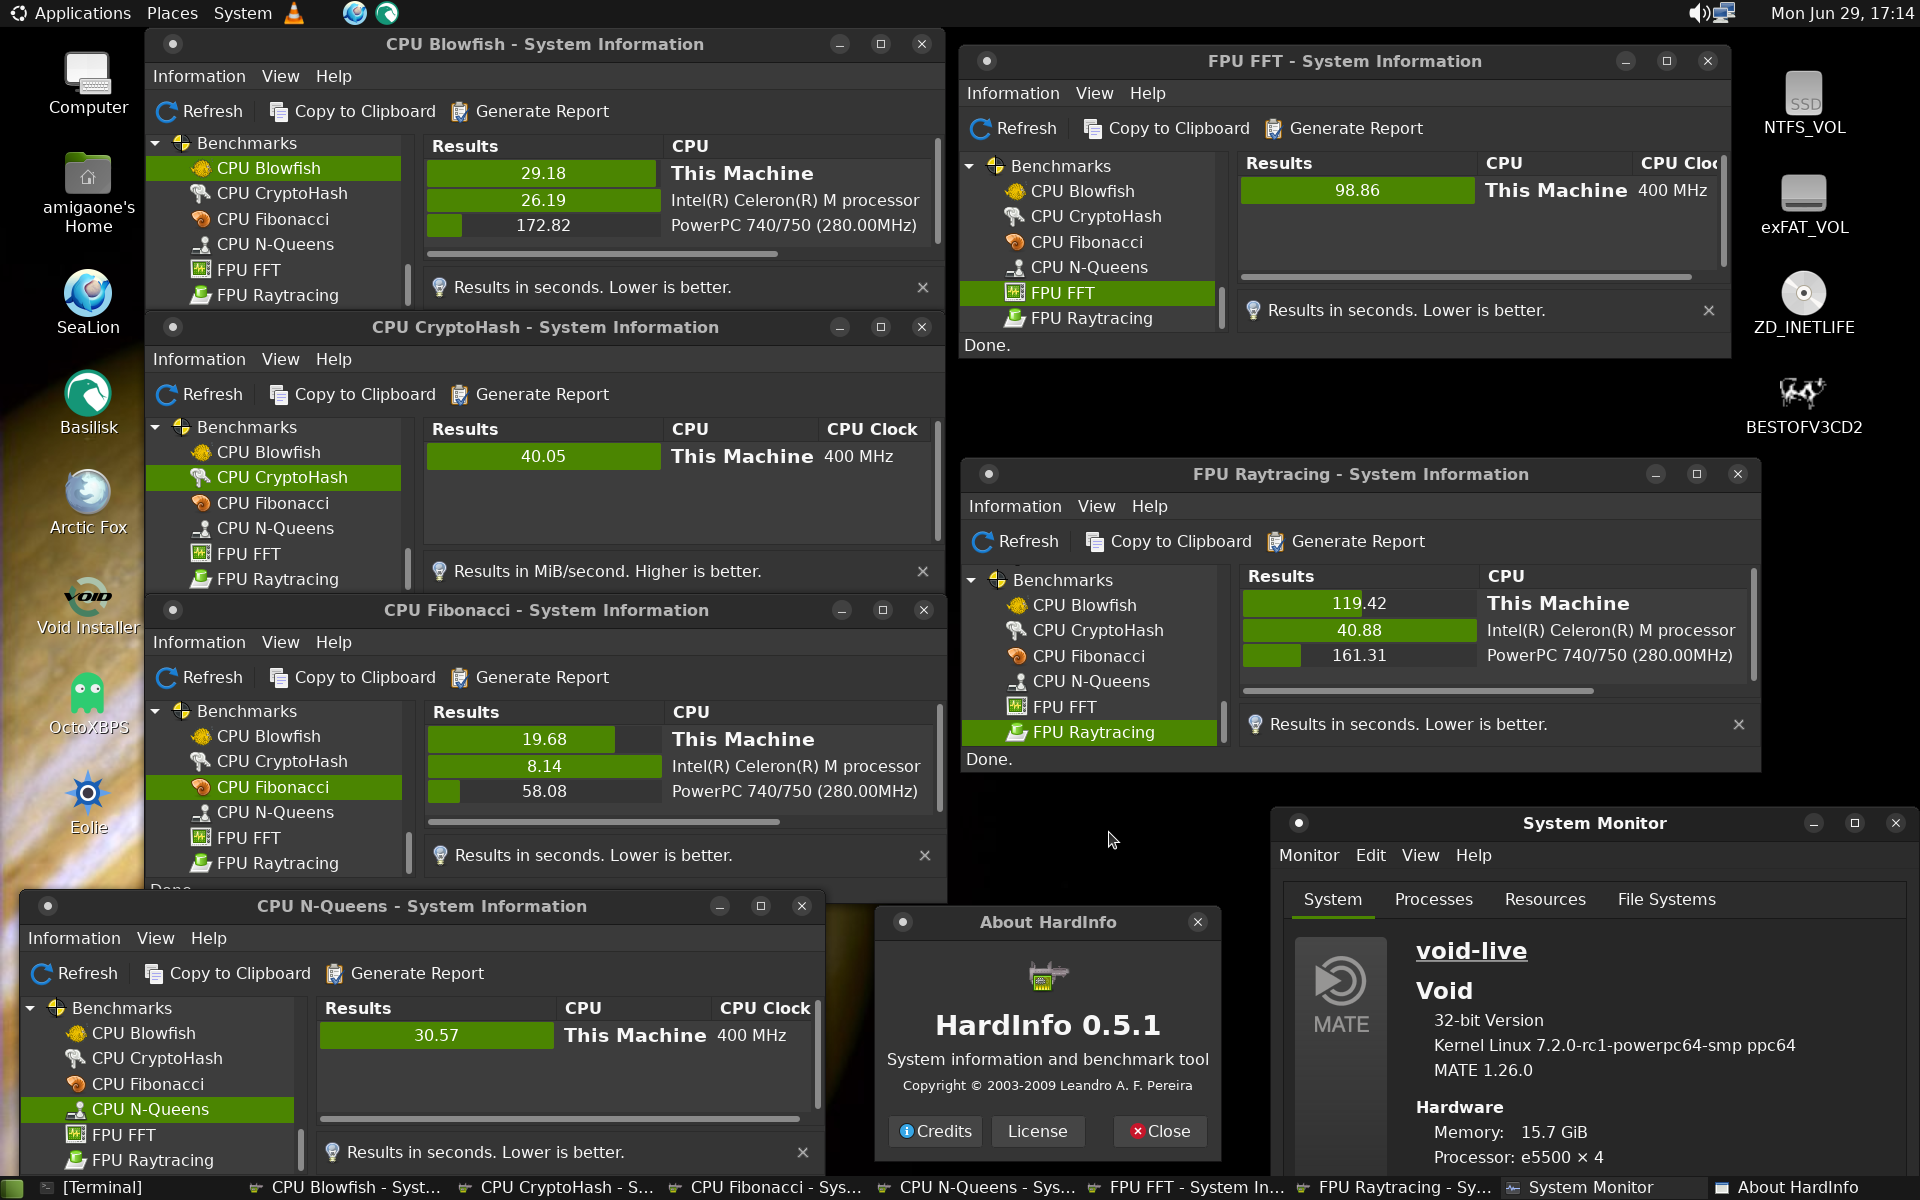1920x1200 pixels.
Task: Open NTFS_VOL drive desktop icon
Action: click(x=1804, y=103)
